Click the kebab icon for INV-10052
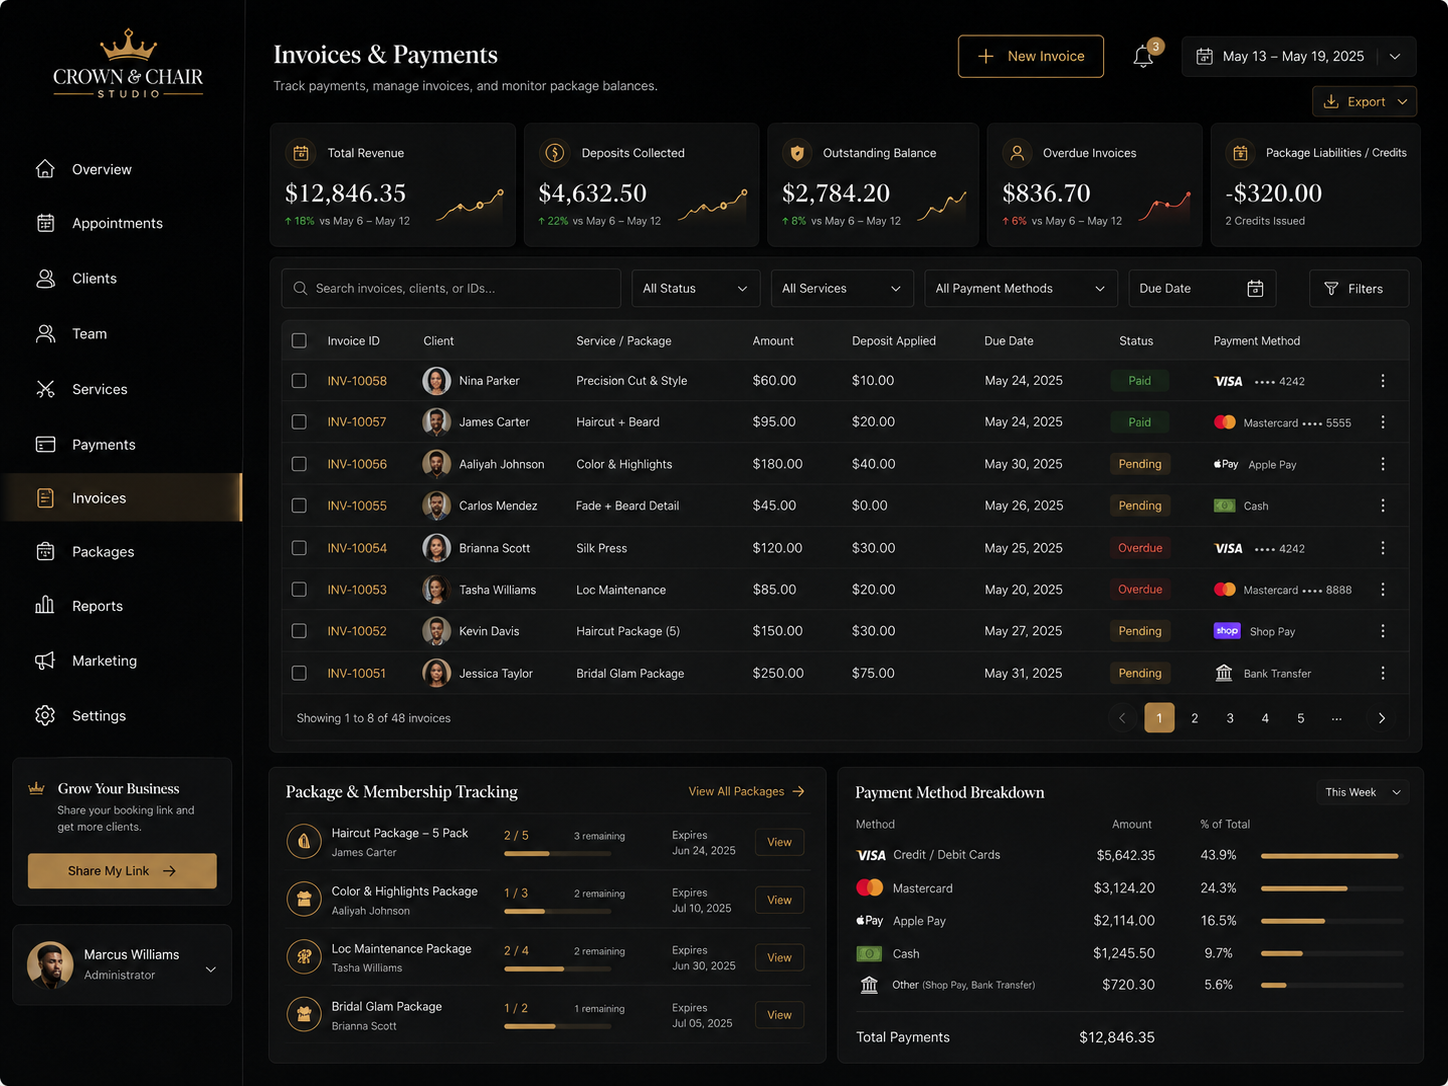Screen dimensions: 1448x1086 [1383, 631]
